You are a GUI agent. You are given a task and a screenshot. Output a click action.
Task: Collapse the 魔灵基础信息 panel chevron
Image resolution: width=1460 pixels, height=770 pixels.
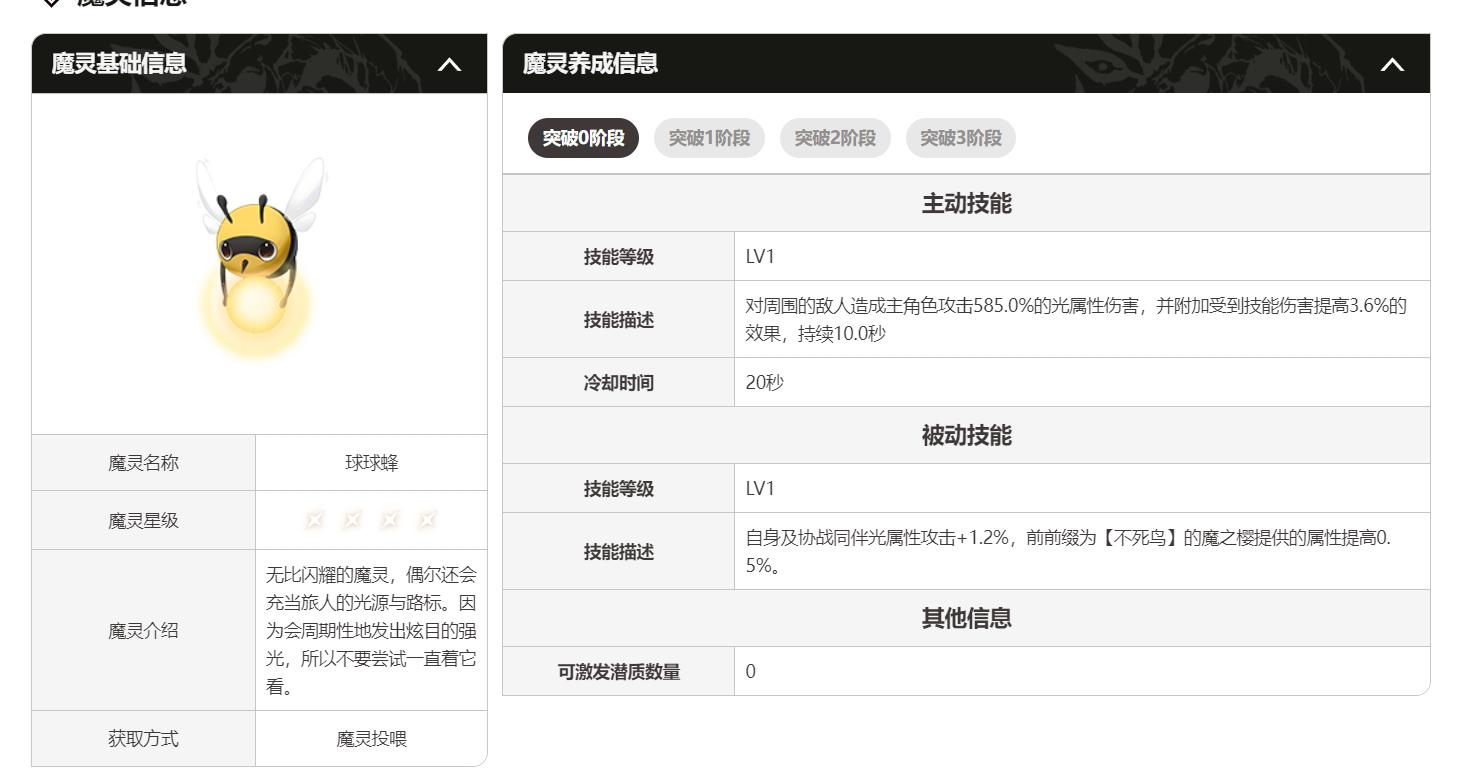click(450, 65)
